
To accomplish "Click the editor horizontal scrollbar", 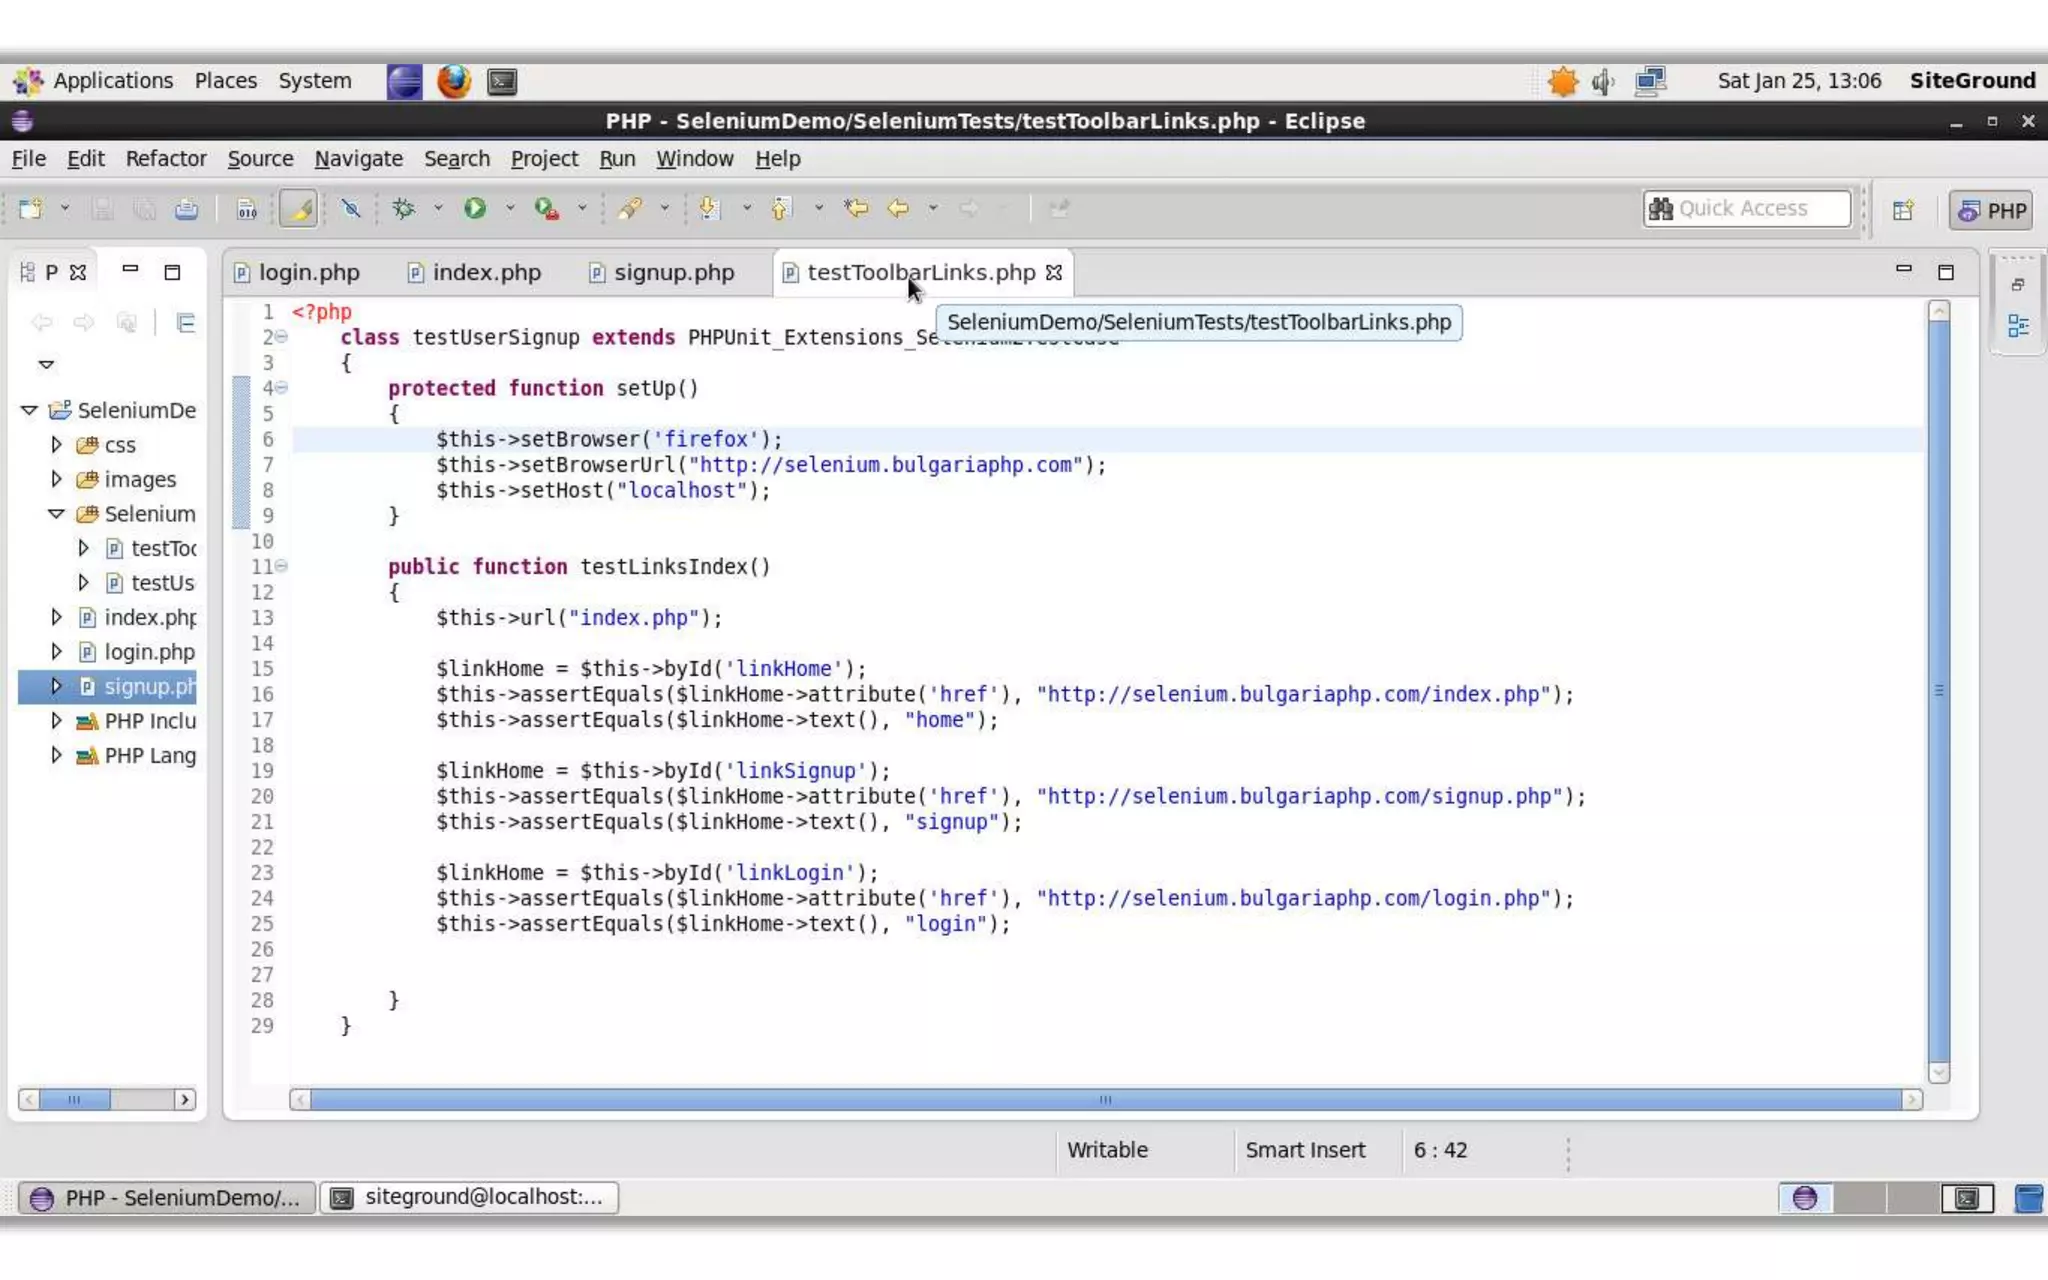I will tap(1104, 1100).
